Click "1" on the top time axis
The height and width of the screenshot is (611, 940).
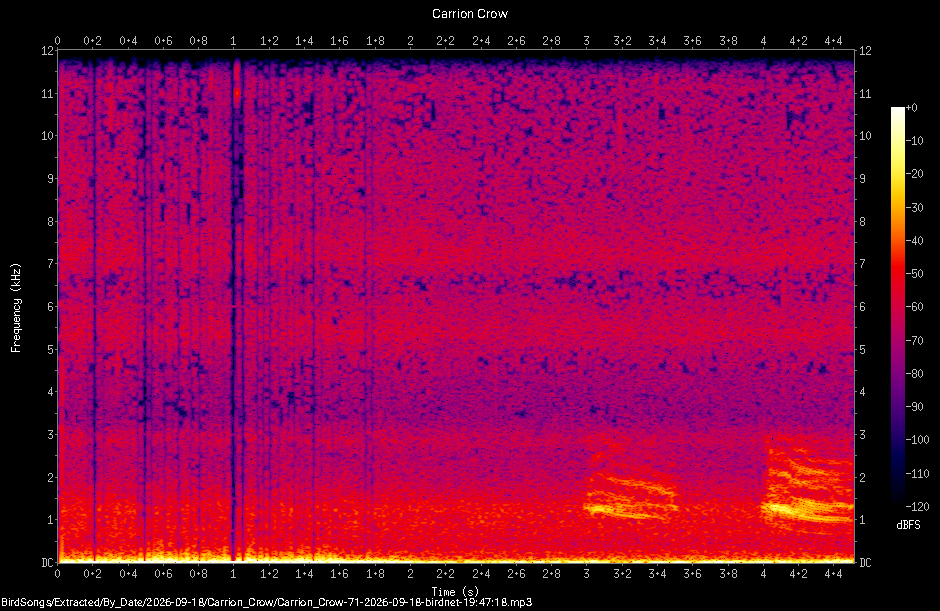pos(234,41)
